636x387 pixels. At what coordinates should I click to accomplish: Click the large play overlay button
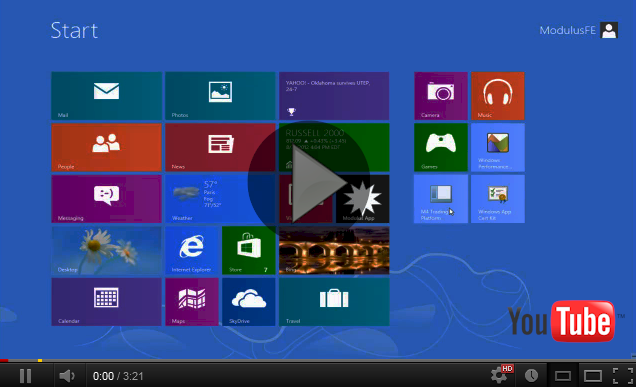(x=309, y=182)
